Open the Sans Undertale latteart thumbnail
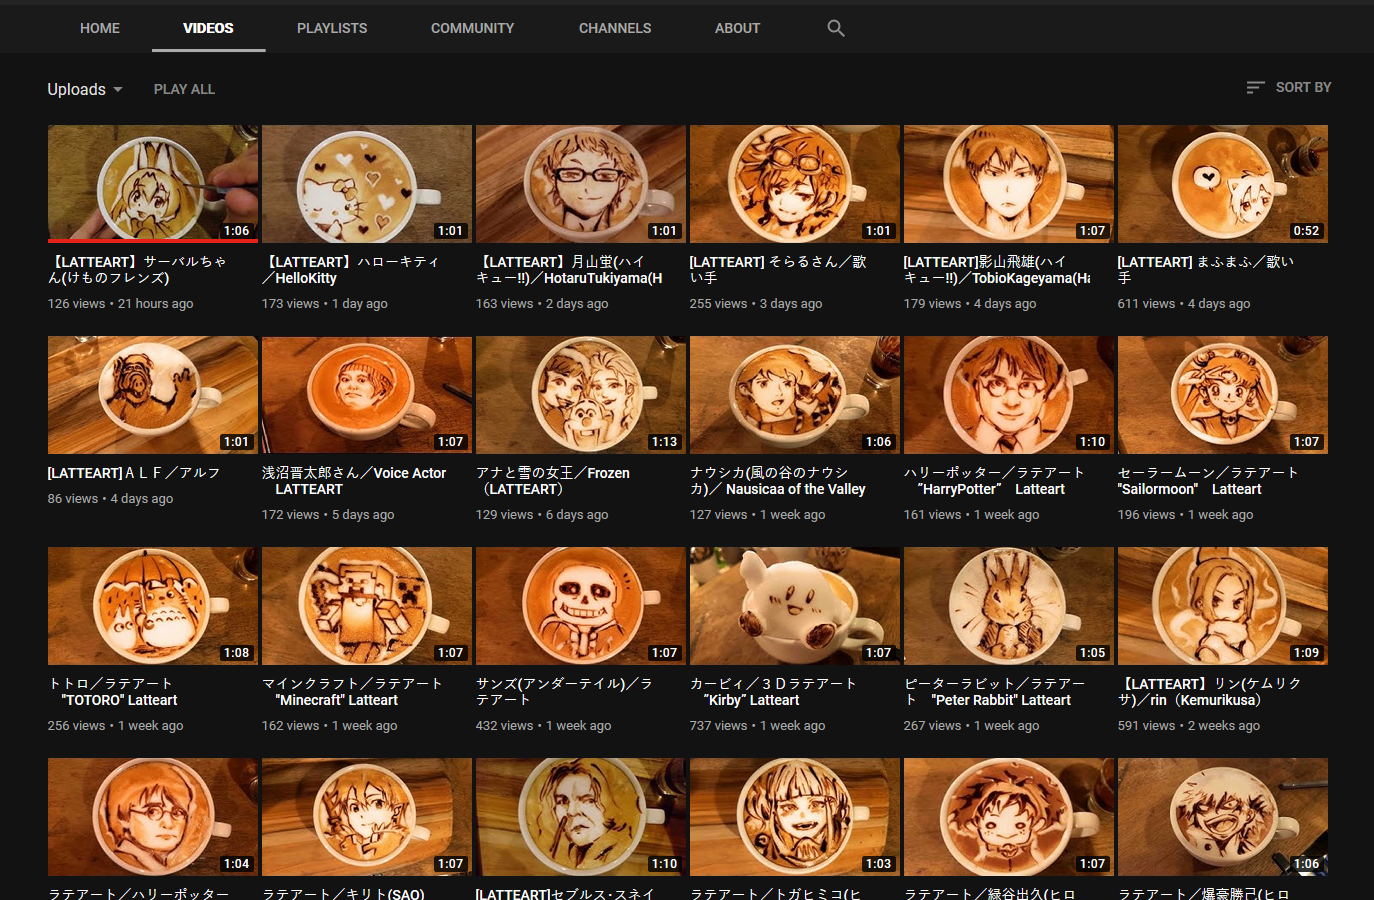This screenshot has width=1374, height=900. (x=580, y=606)
